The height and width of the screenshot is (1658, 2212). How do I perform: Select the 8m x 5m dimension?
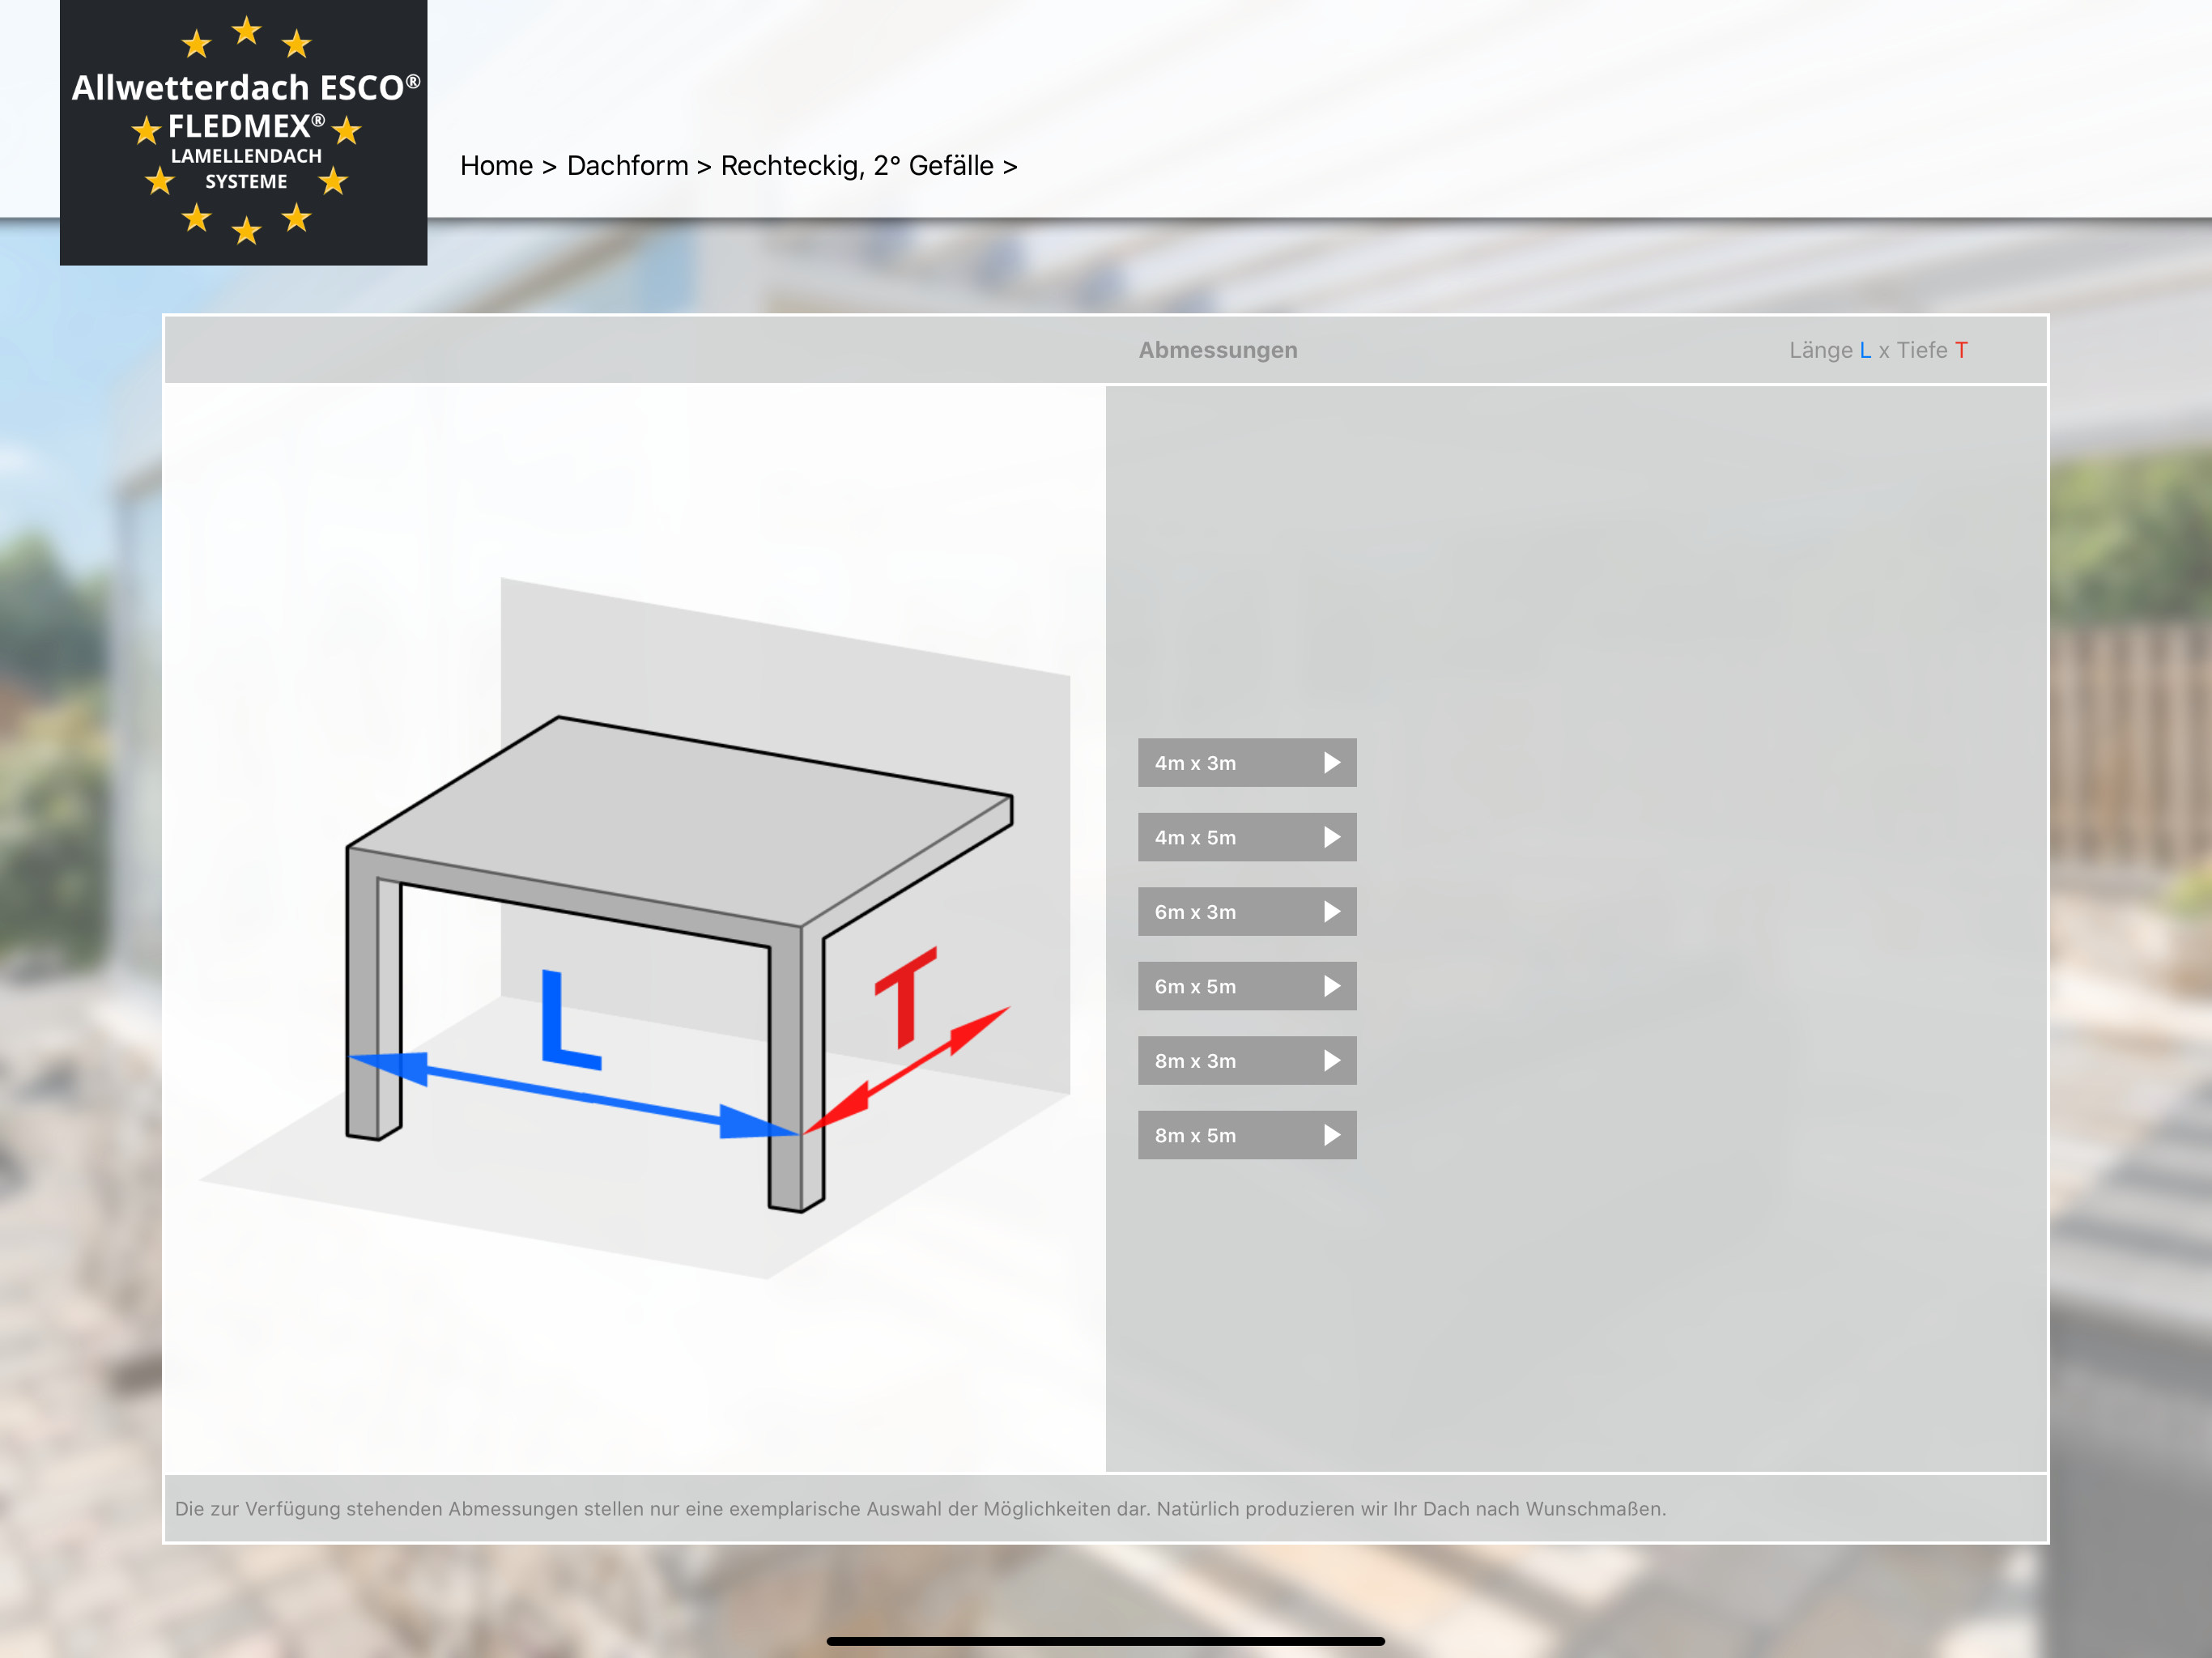tap(1247, 1135)
